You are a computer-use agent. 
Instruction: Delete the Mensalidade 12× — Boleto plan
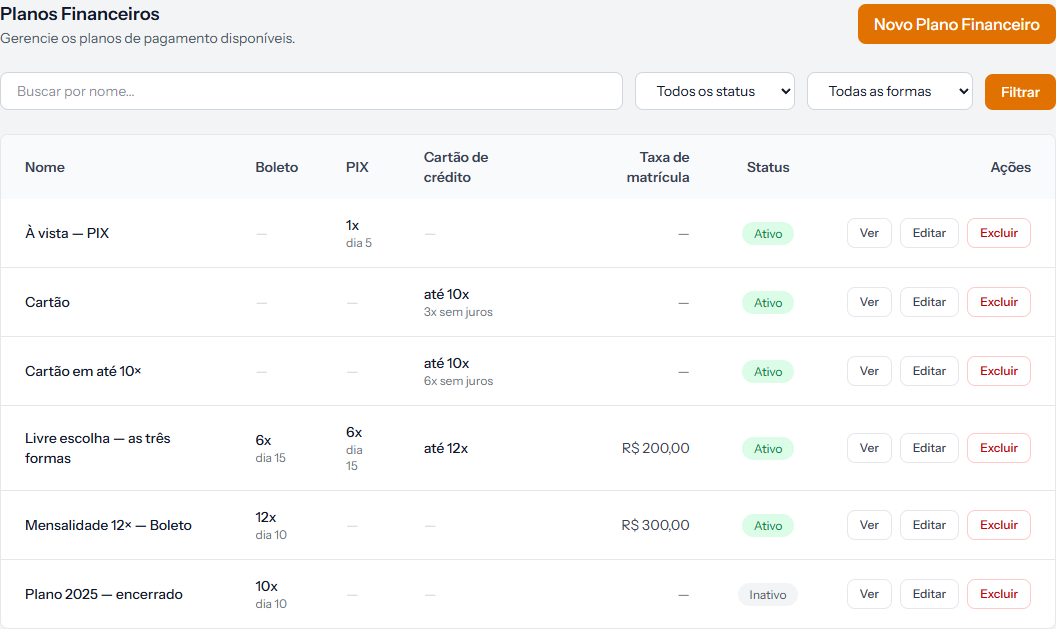pos(999,525)
